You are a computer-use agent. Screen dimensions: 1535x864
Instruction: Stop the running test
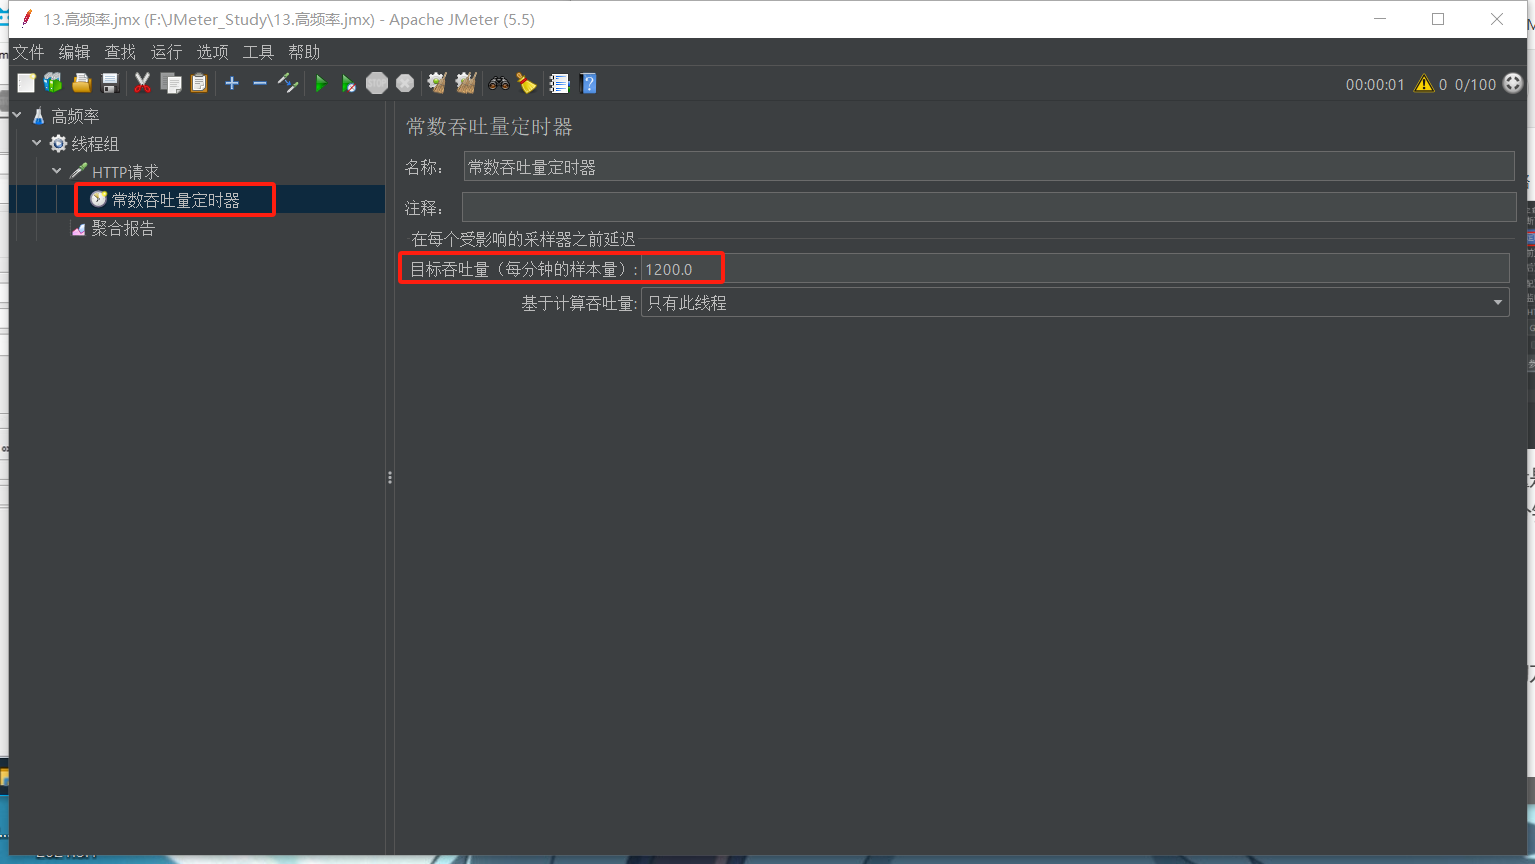pos(377,84)
